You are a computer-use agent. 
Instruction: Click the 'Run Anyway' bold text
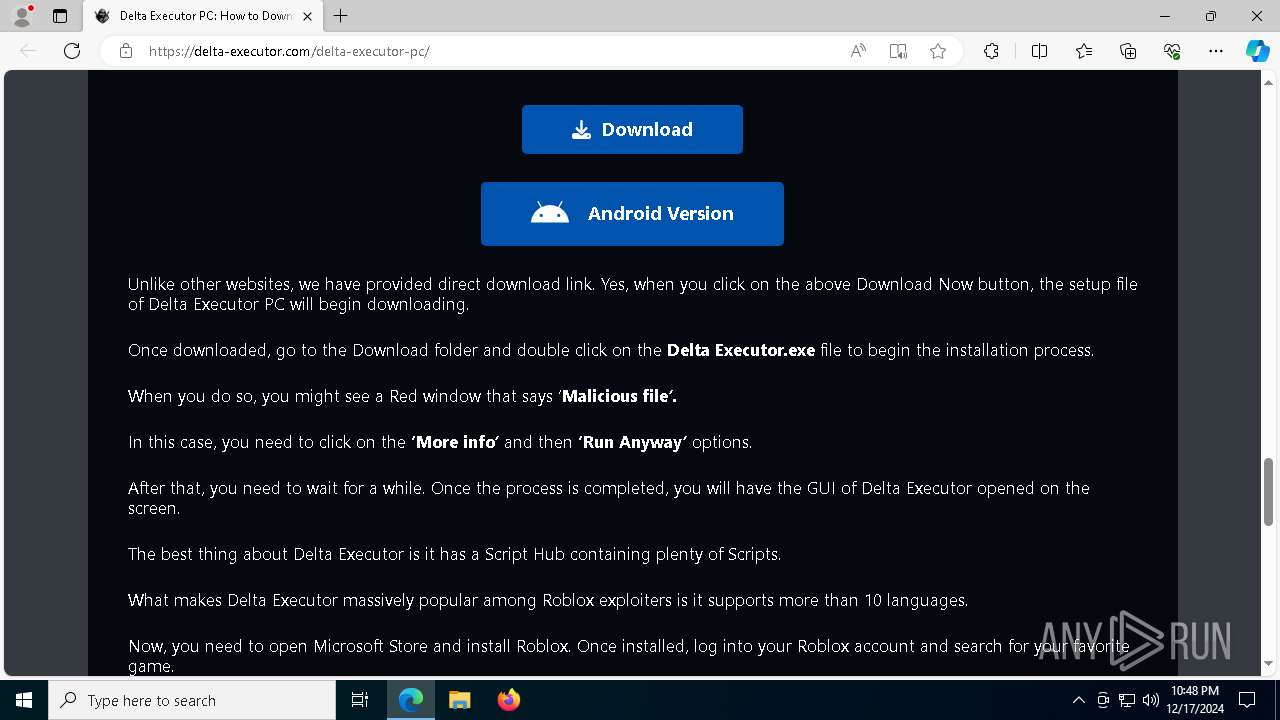pos(633,442)
